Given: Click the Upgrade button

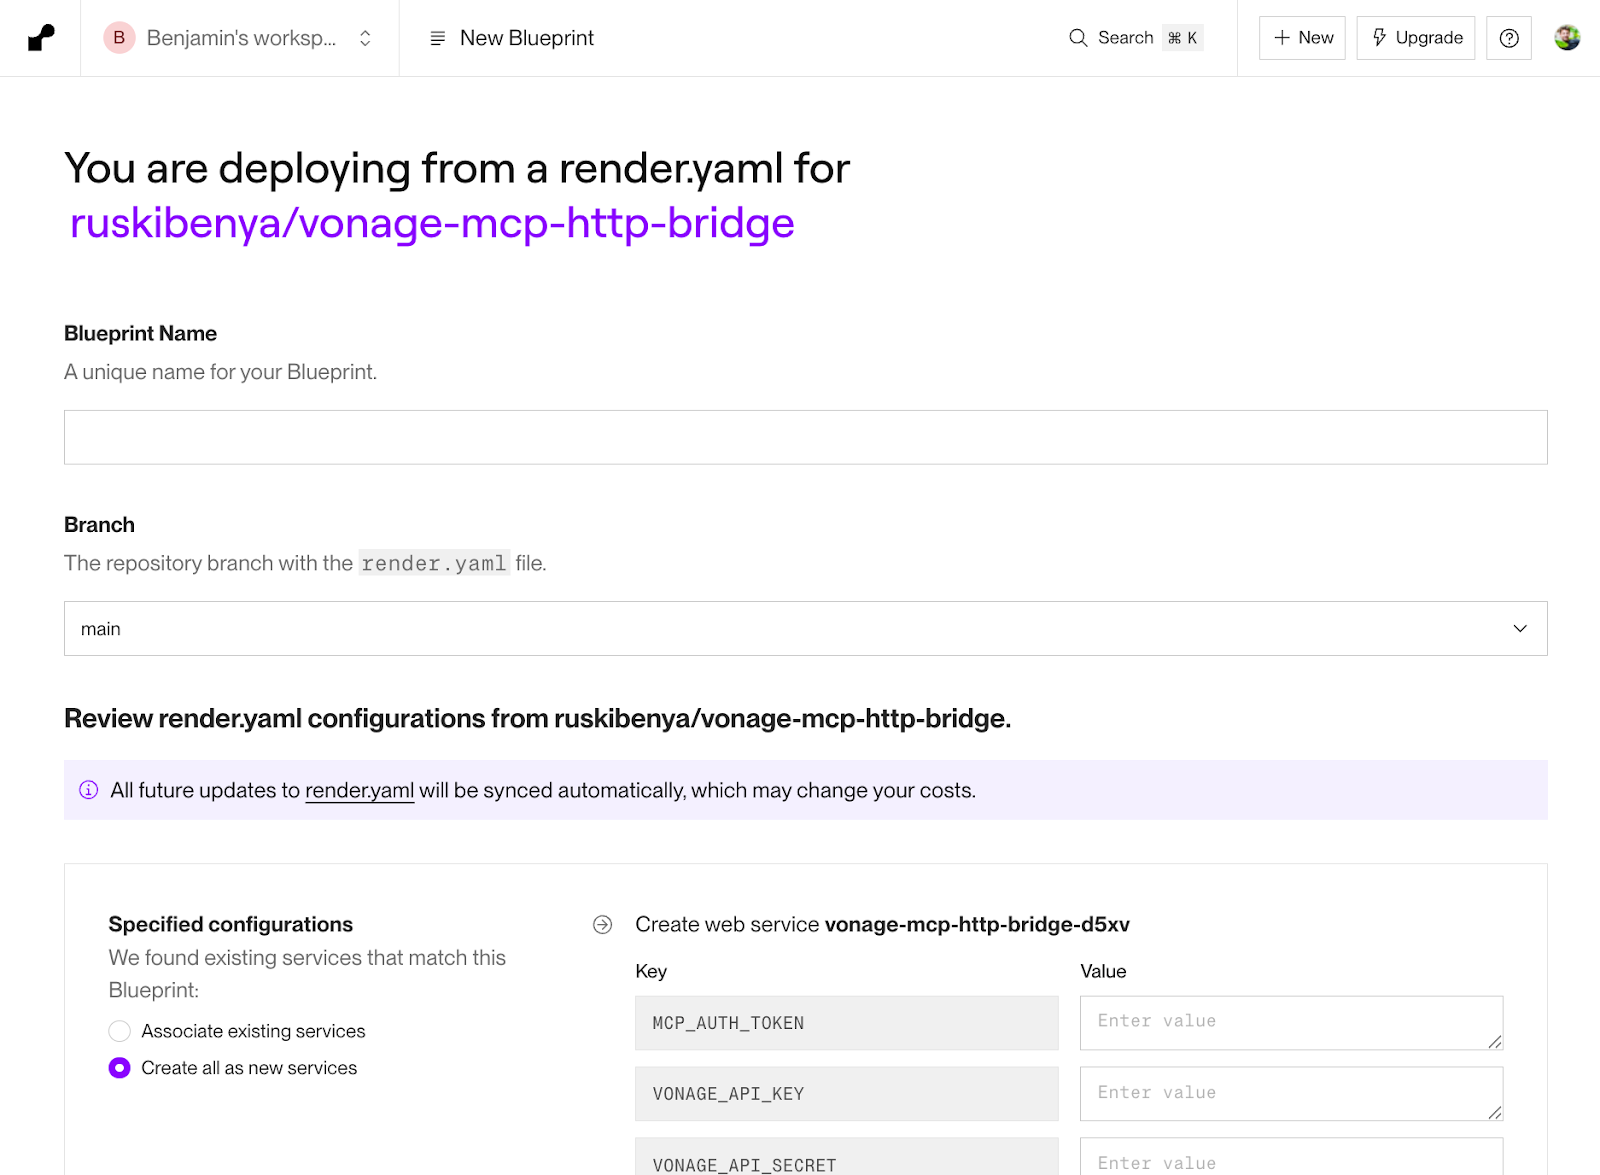Looking at the screenshot, I should [1415, 37].
